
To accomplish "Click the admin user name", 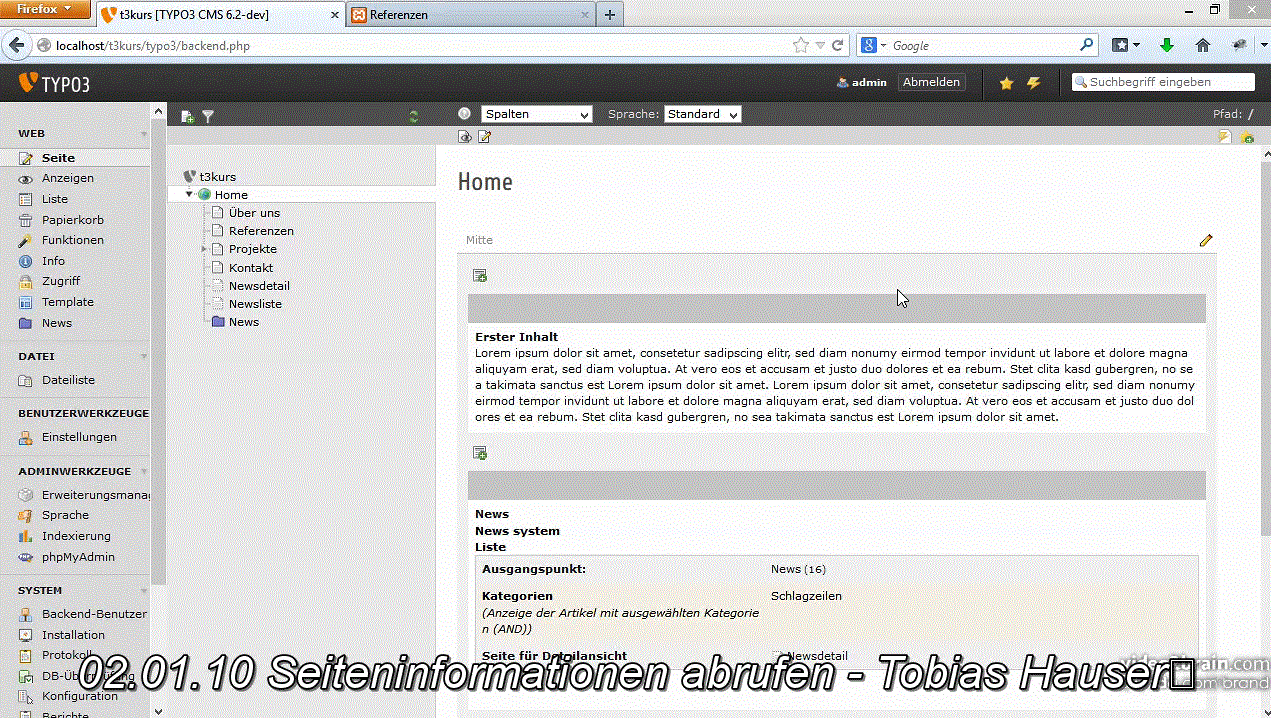I will pyautogui.click(x=869, y=83).
